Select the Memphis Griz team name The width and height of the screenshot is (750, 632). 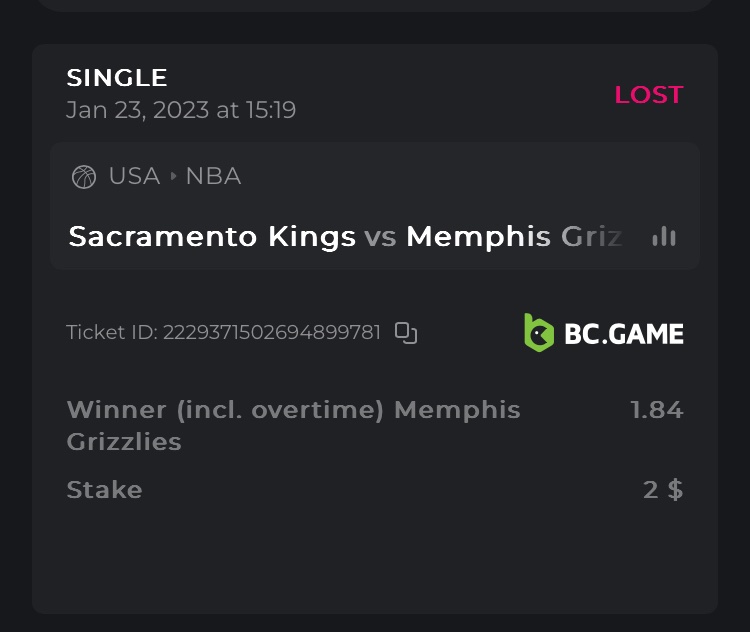pyautogui.click(x=513, y=237)
